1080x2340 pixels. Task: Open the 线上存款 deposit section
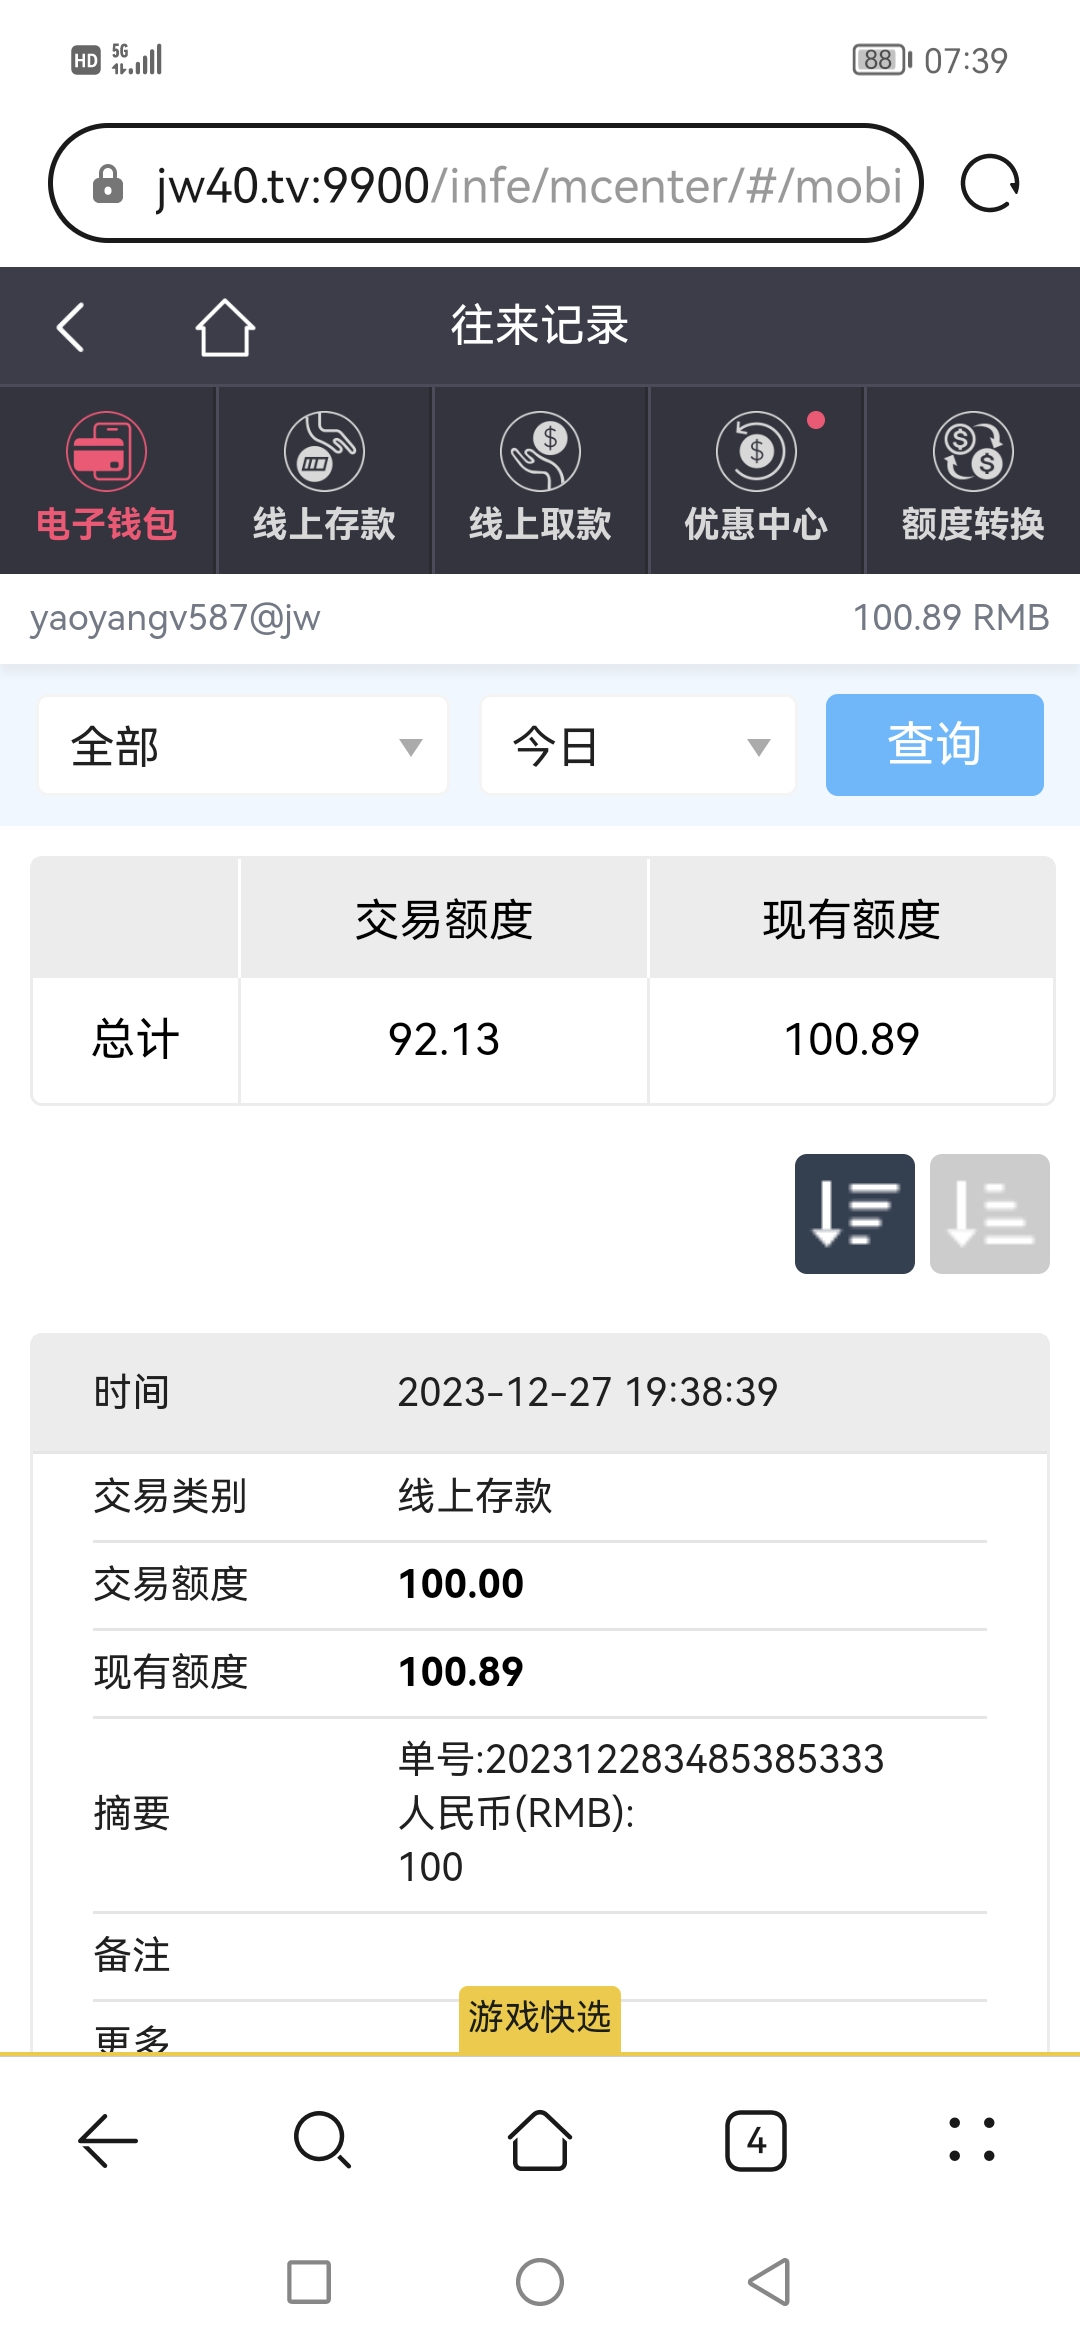[324, 479]
